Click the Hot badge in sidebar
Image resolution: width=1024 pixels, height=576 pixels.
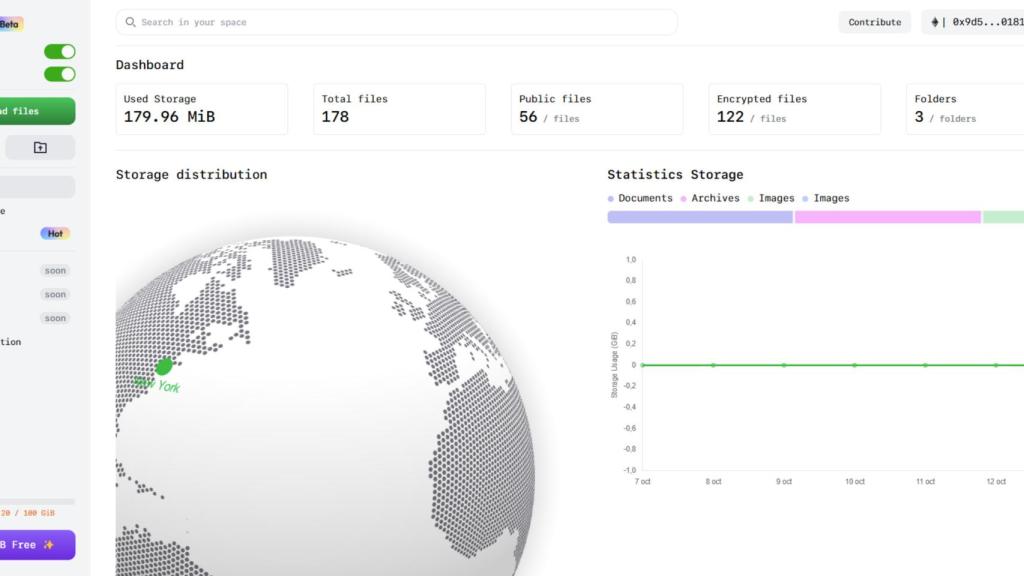(x=55, y=233)
